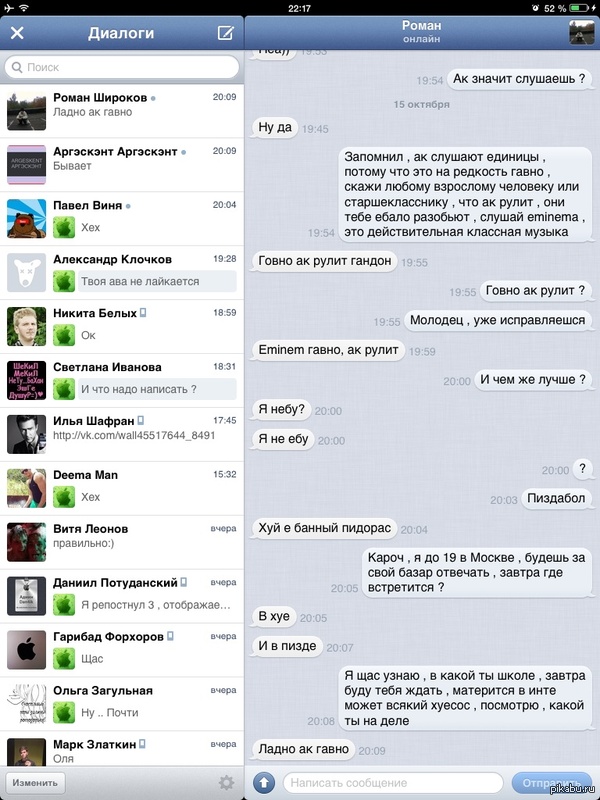Click the Изменить button

coord(35,782)
